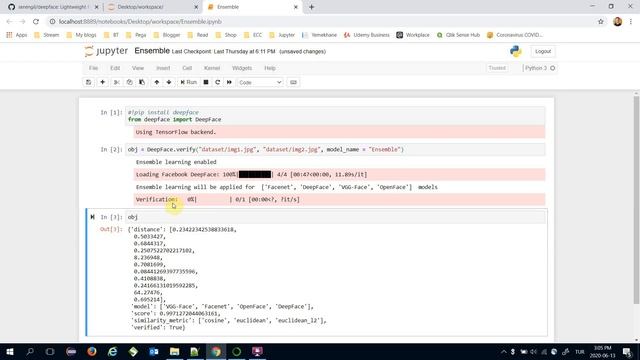Open the Udemy Business bookmark
The image size is (640, 360).
pyautogui.click(x=367, y=35)
